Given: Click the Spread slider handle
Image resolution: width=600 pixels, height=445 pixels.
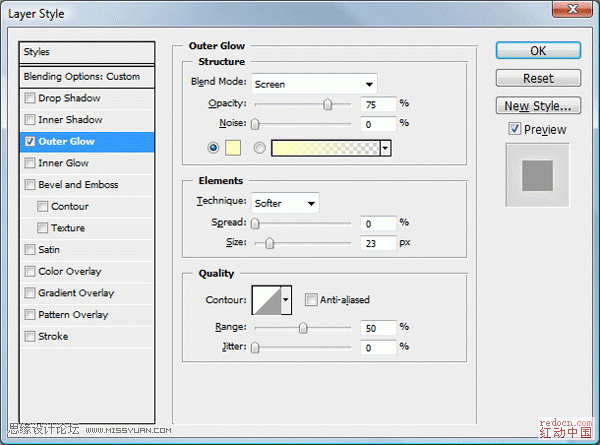Looking at the screenshot, I should (255, 223).
